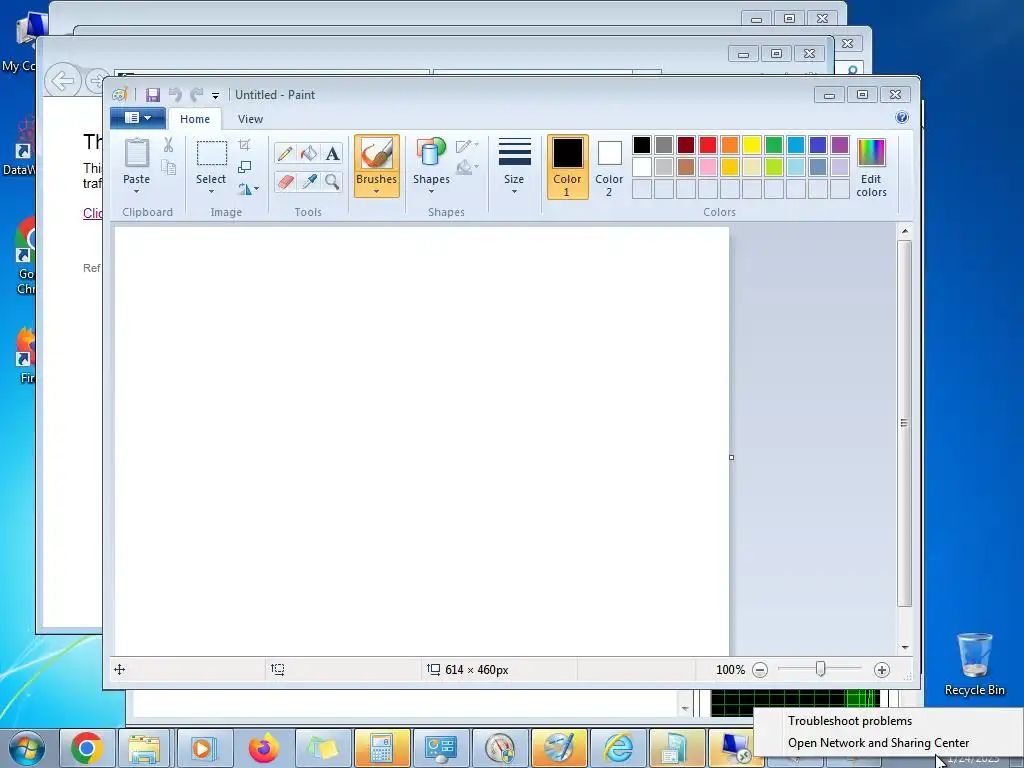This screenshot has height=768, width=1024.
Task: Pick the Eraser tool
Action: pos(285,181)
